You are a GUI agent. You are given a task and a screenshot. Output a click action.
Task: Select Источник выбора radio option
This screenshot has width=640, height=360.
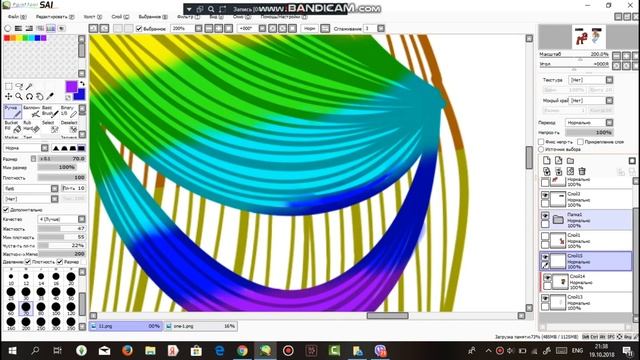[x=541, y=149]
